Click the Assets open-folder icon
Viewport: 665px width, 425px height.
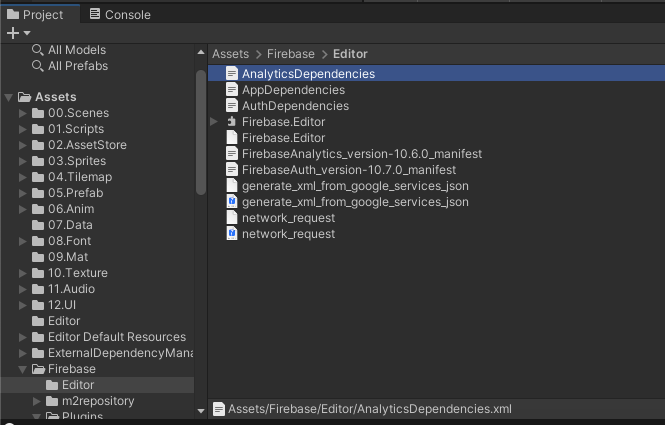(x=25, y=97)
